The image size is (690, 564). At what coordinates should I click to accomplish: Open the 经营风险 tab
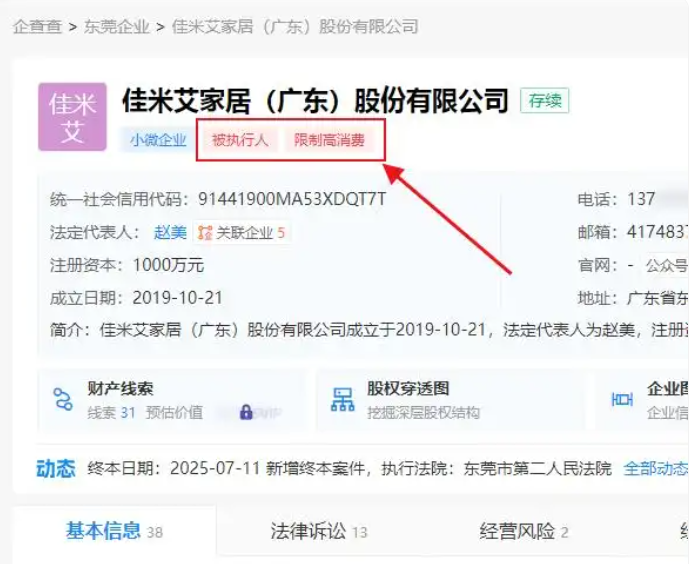516,532
